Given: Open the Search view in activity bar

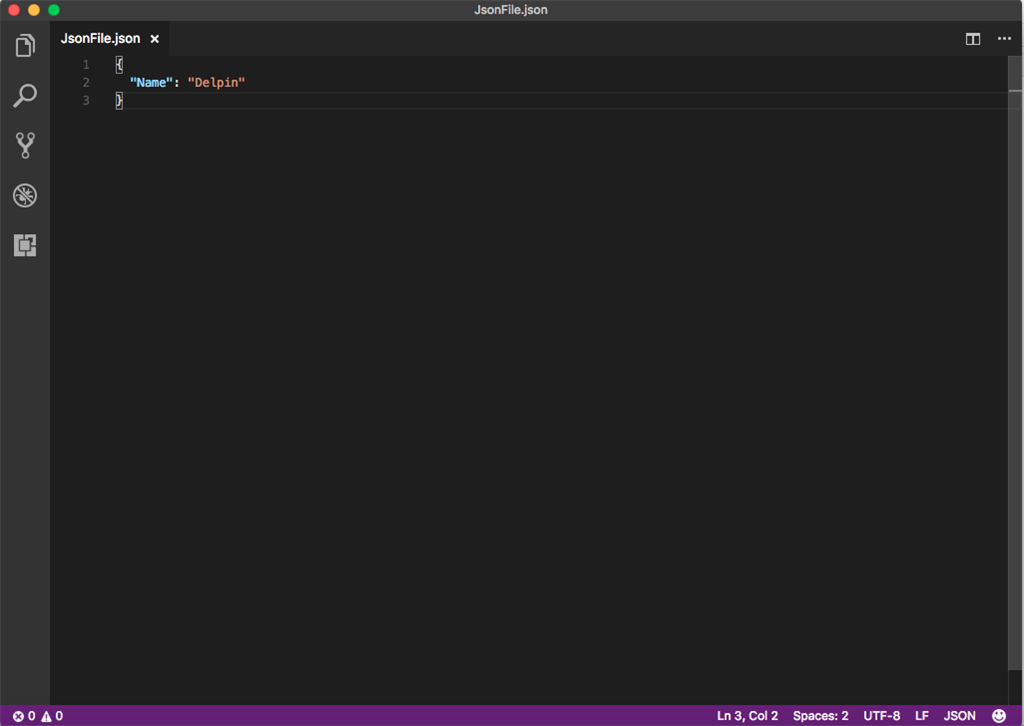Looking at the screenshot, I should (25, 95).
